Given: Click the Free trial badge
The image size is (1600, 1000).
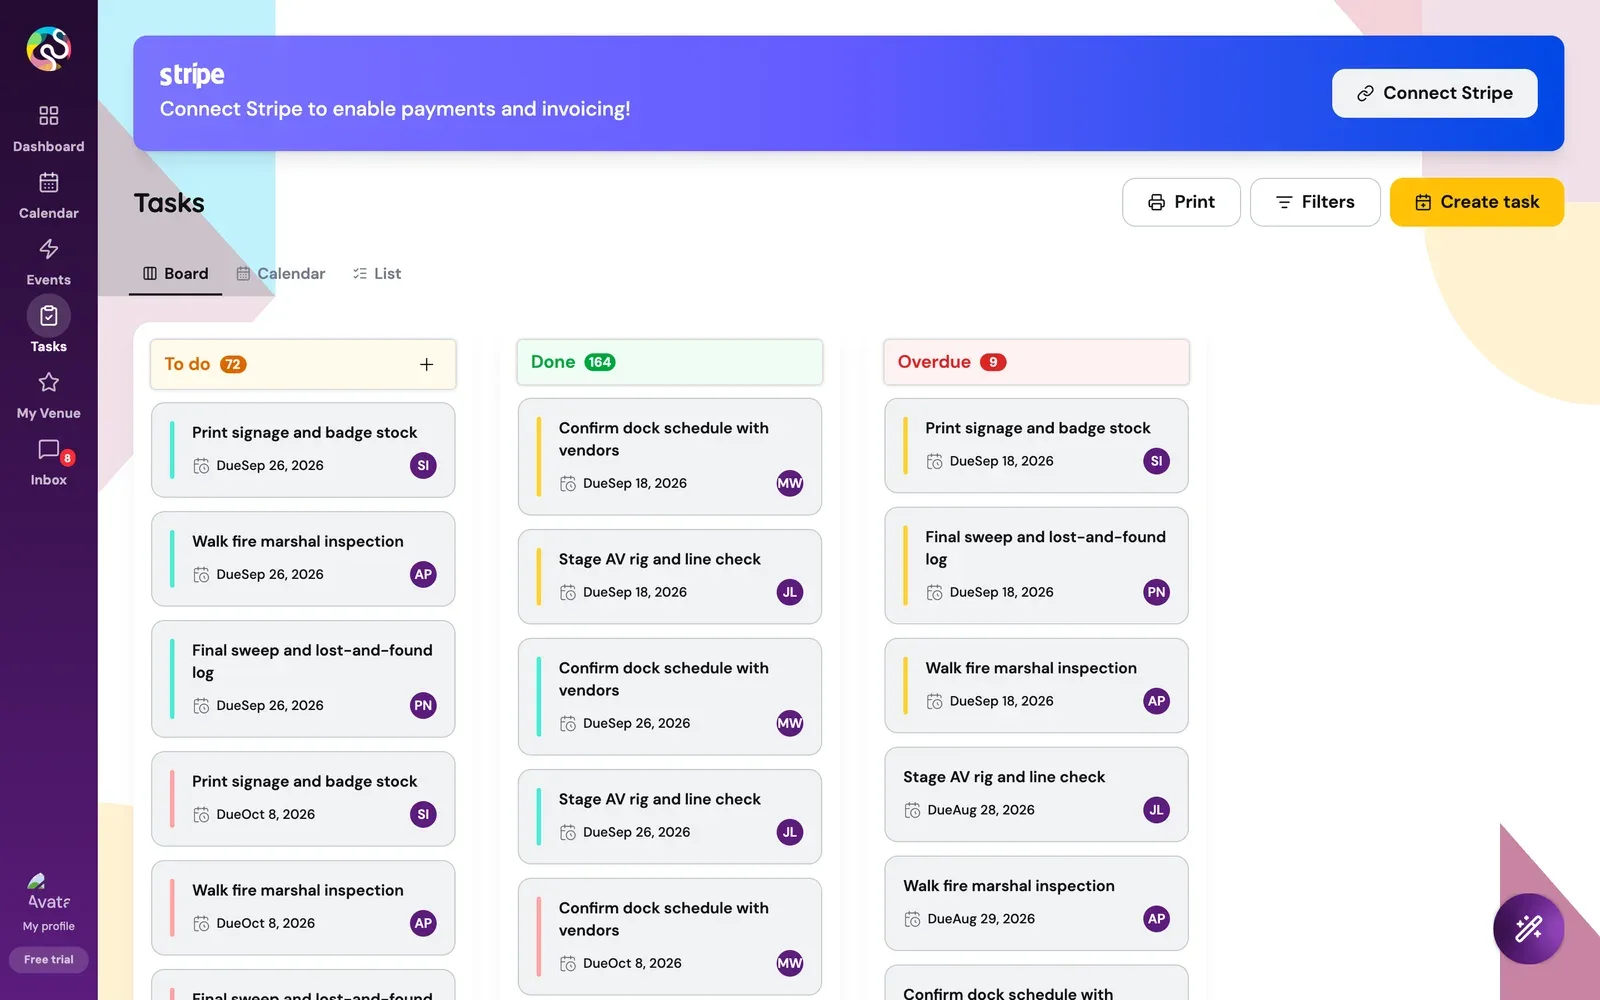Looking at the screenshot, I should point(49,960).
